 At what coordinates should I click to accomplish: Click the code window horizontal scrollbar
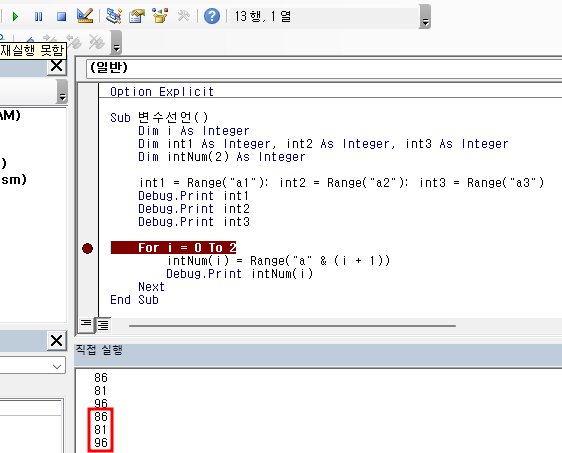(292, 326)
